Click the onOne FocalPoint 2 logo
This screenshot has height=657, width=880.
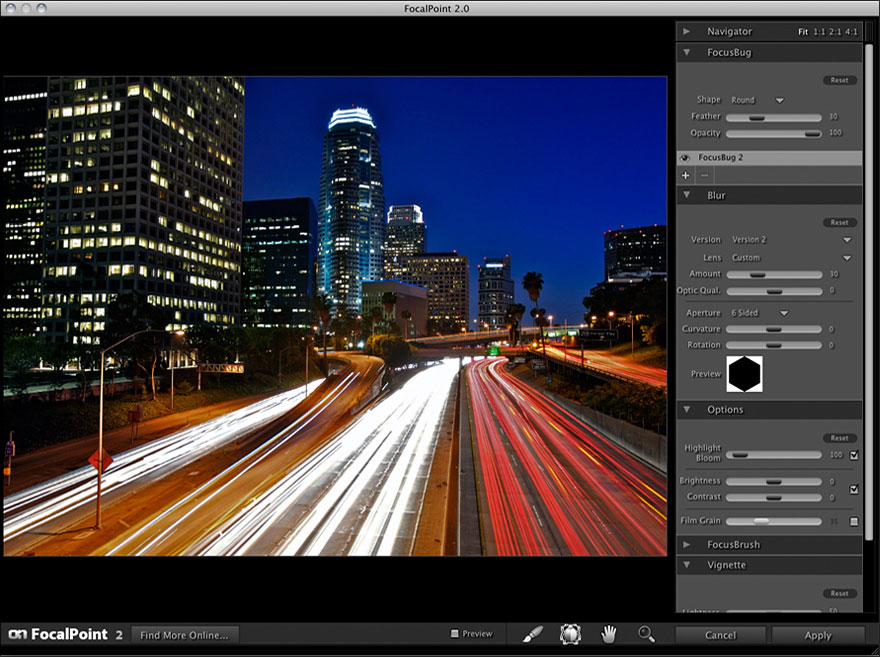[x=65, y=635]
